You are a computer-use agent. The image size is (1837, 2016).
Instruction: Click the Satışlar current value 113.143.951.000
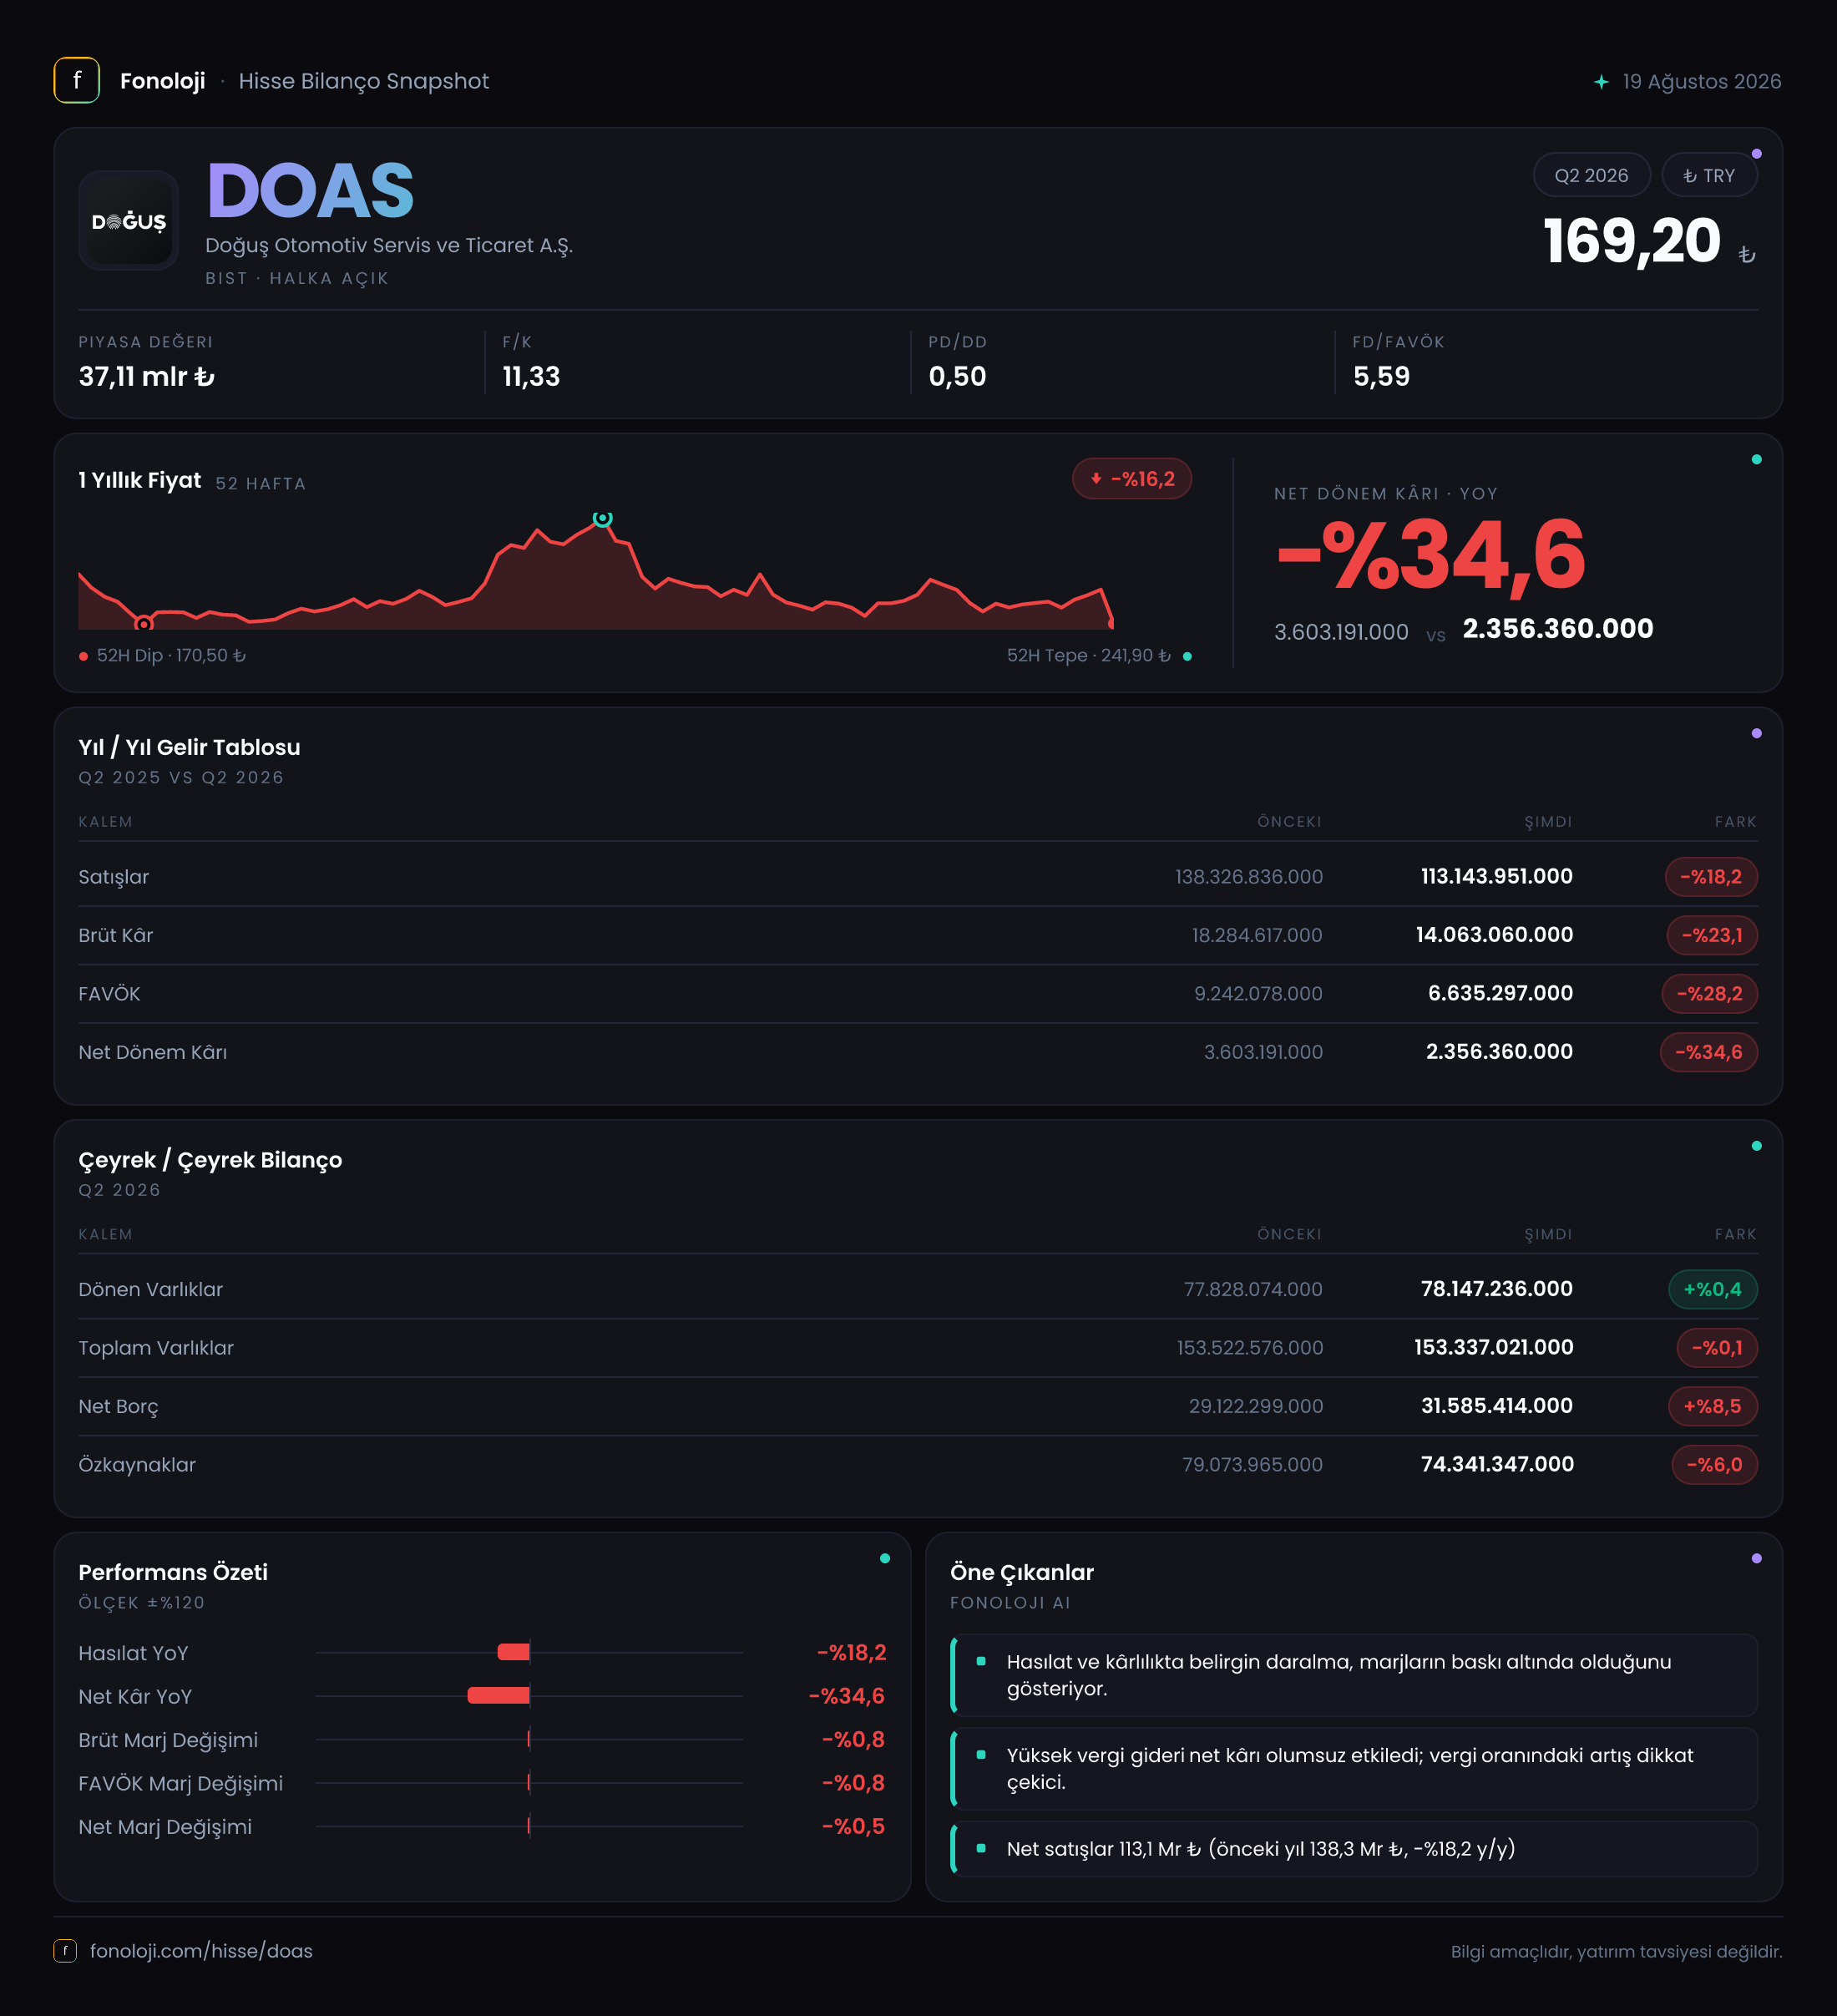pyautogui.click(x=1497, y=877)
